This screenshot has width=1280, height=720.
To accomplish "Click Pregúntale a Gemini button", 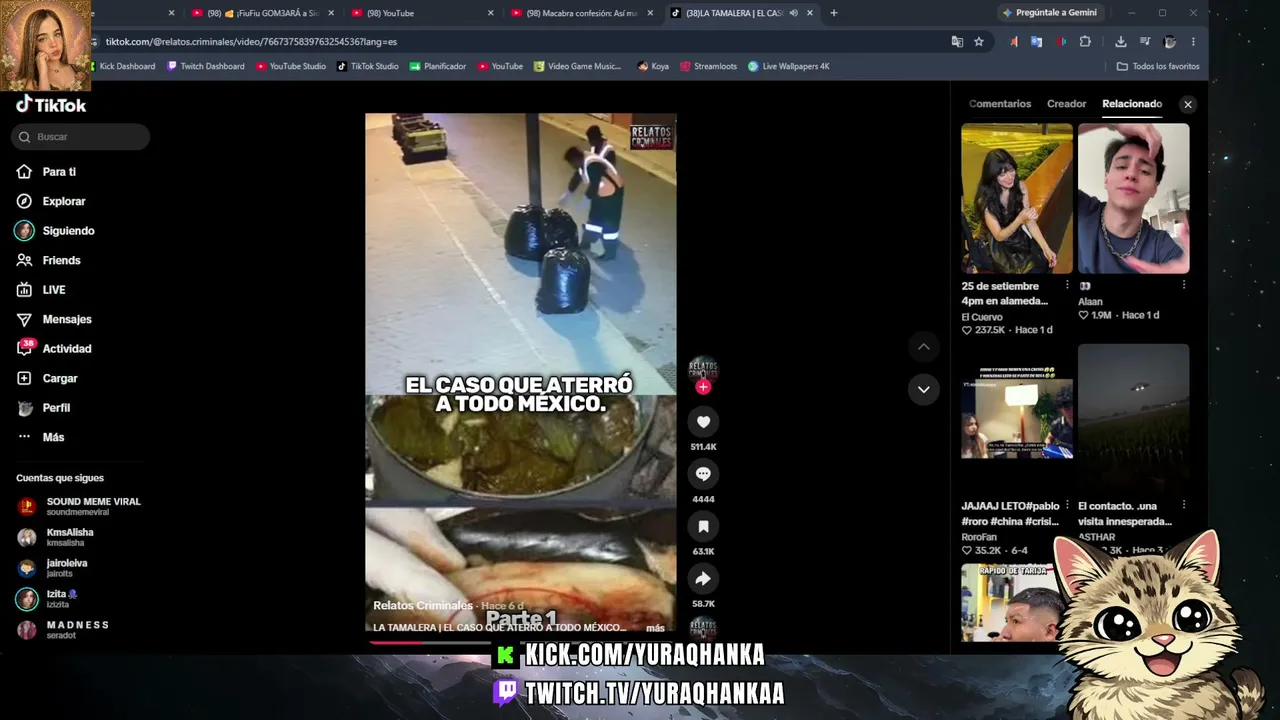I will (1049, 13).
